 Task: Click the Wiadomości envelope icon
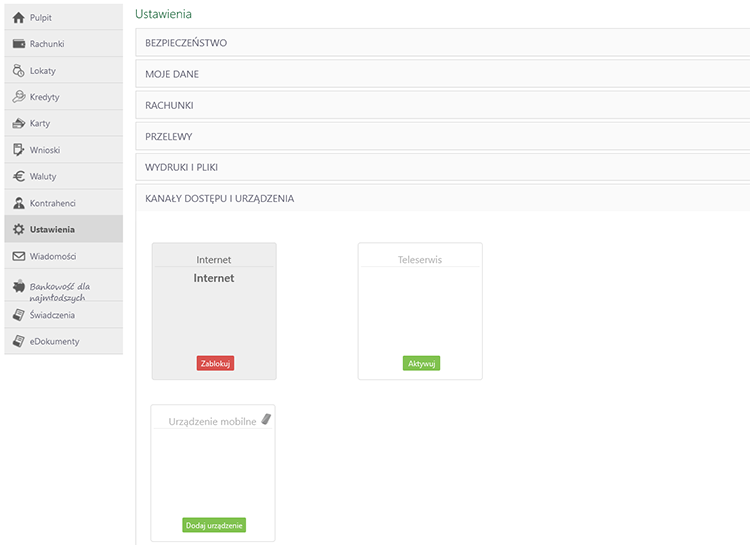pyautogui.click(x=18, y=256)
